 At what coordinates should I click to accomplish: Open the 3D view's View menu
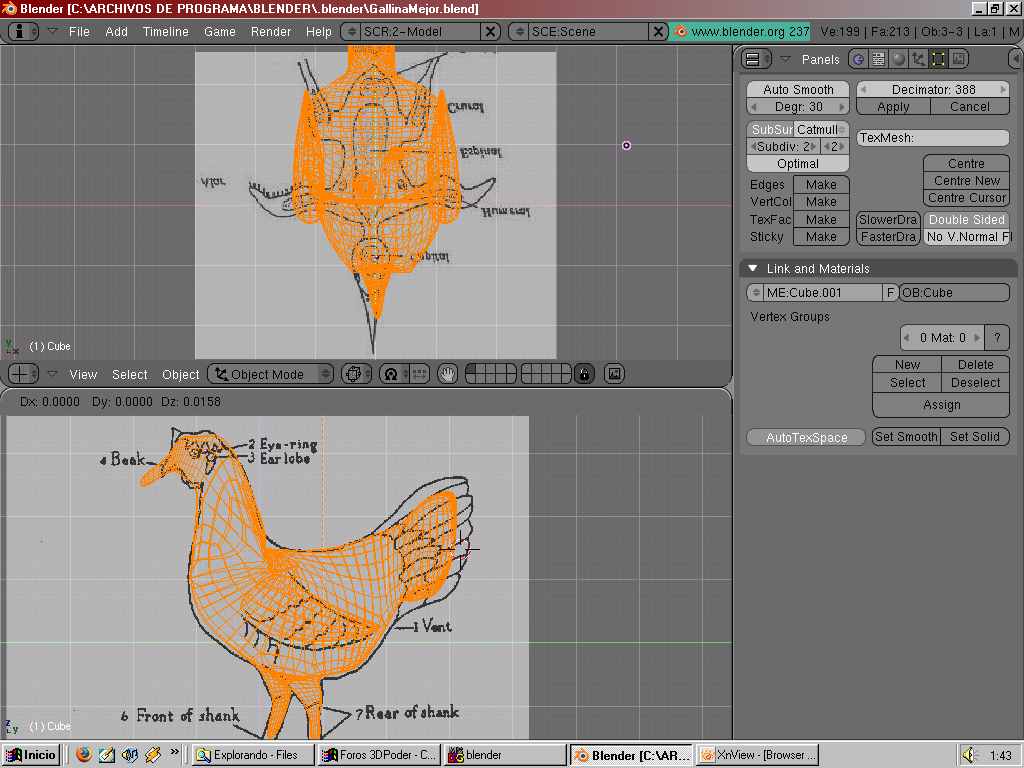tap(83, 375)
